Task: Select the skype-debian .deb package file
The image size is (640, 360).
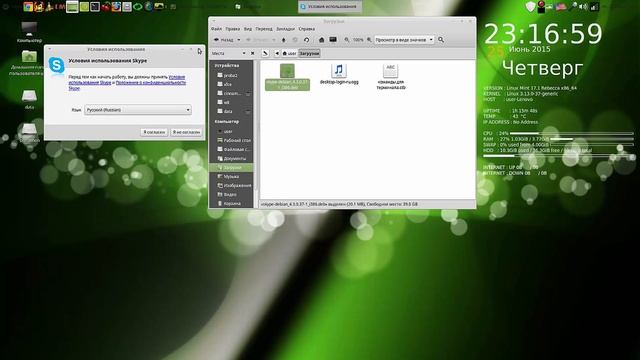Action: 287,77
